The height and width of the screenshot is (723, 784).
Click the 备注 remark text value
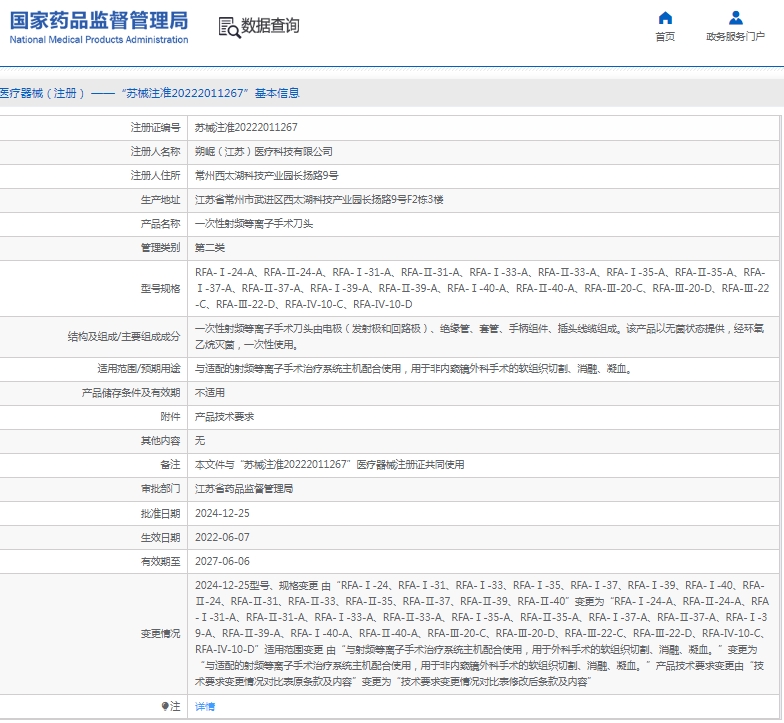click(330, 464)
